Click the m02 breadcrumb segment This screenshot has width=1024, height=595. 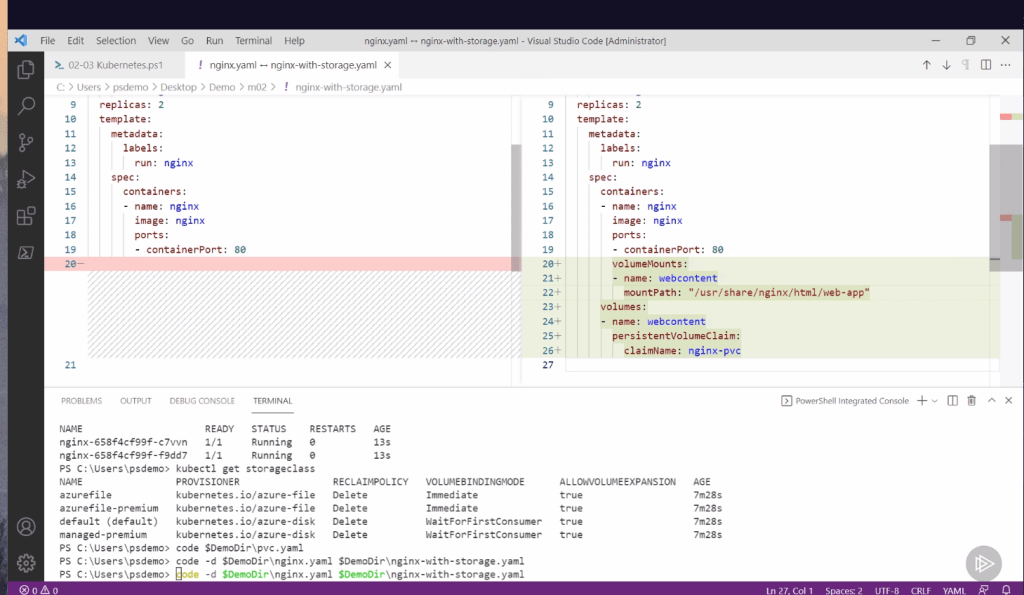(x=257, y=87)
